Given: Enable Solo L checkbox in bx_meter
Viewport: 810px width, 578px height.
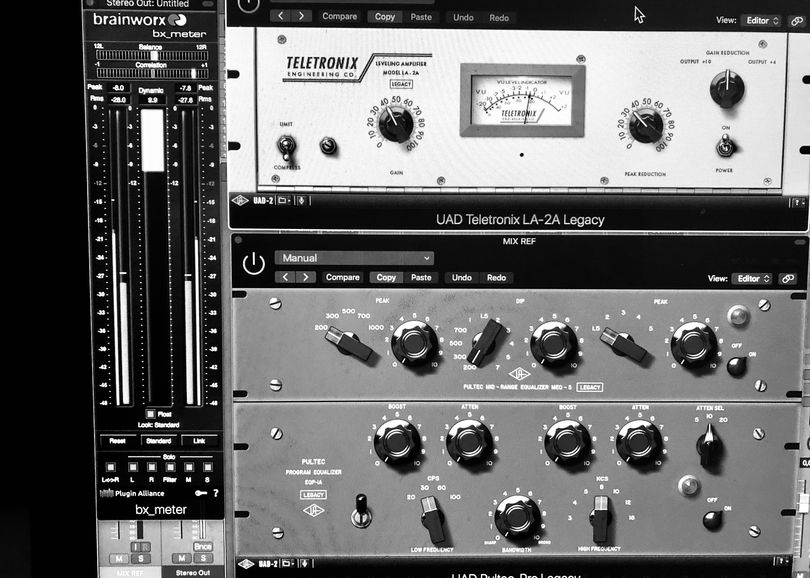Looking at the screenshot, I should click(133, 467).
